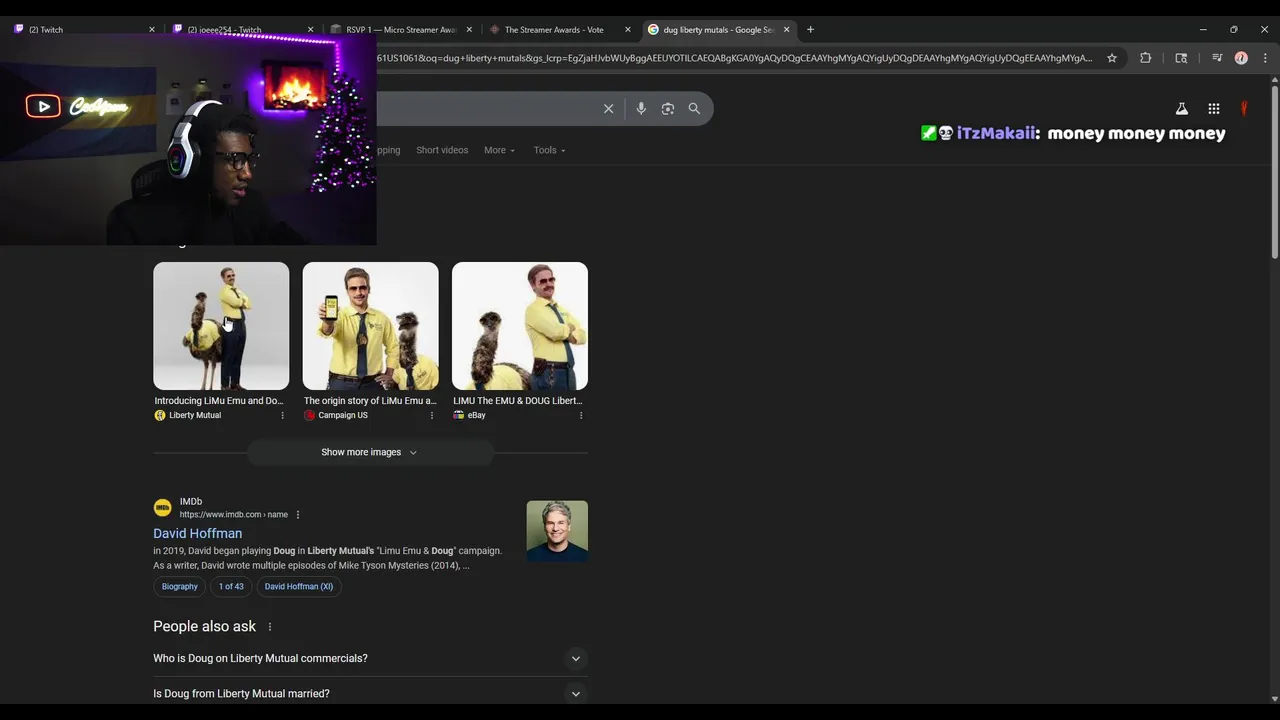Select the Short videos search filter

442,150
